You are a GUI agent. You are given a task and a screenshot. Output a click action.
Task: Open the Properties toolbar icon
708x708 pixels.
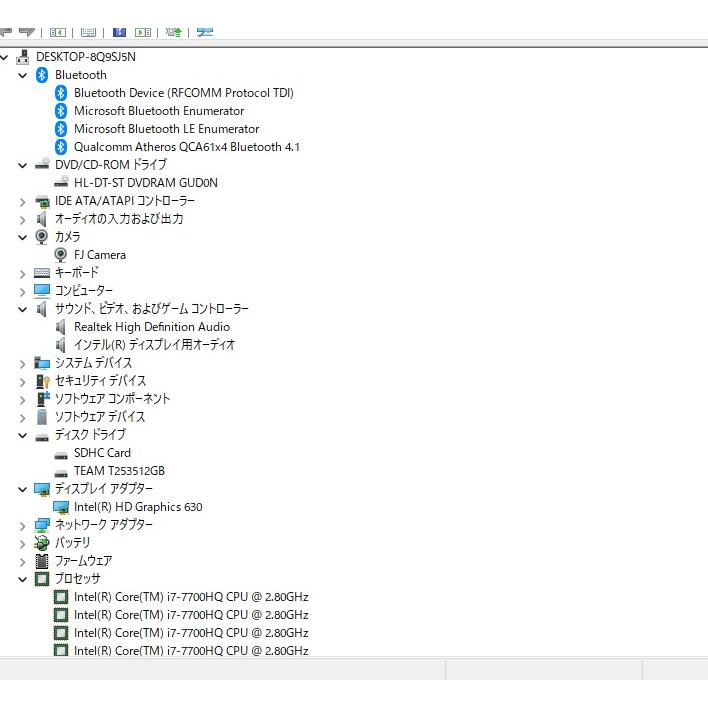(x=88, y=32)
